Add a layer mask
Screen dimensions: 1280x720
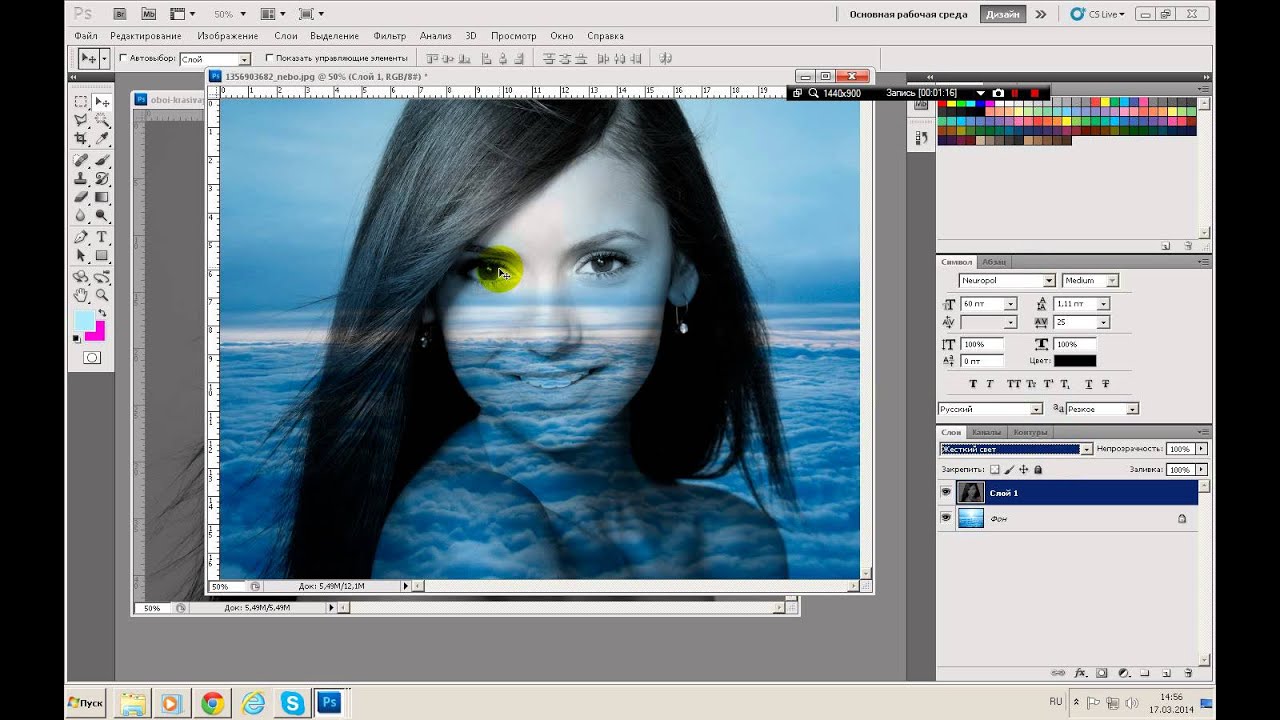1101,674
